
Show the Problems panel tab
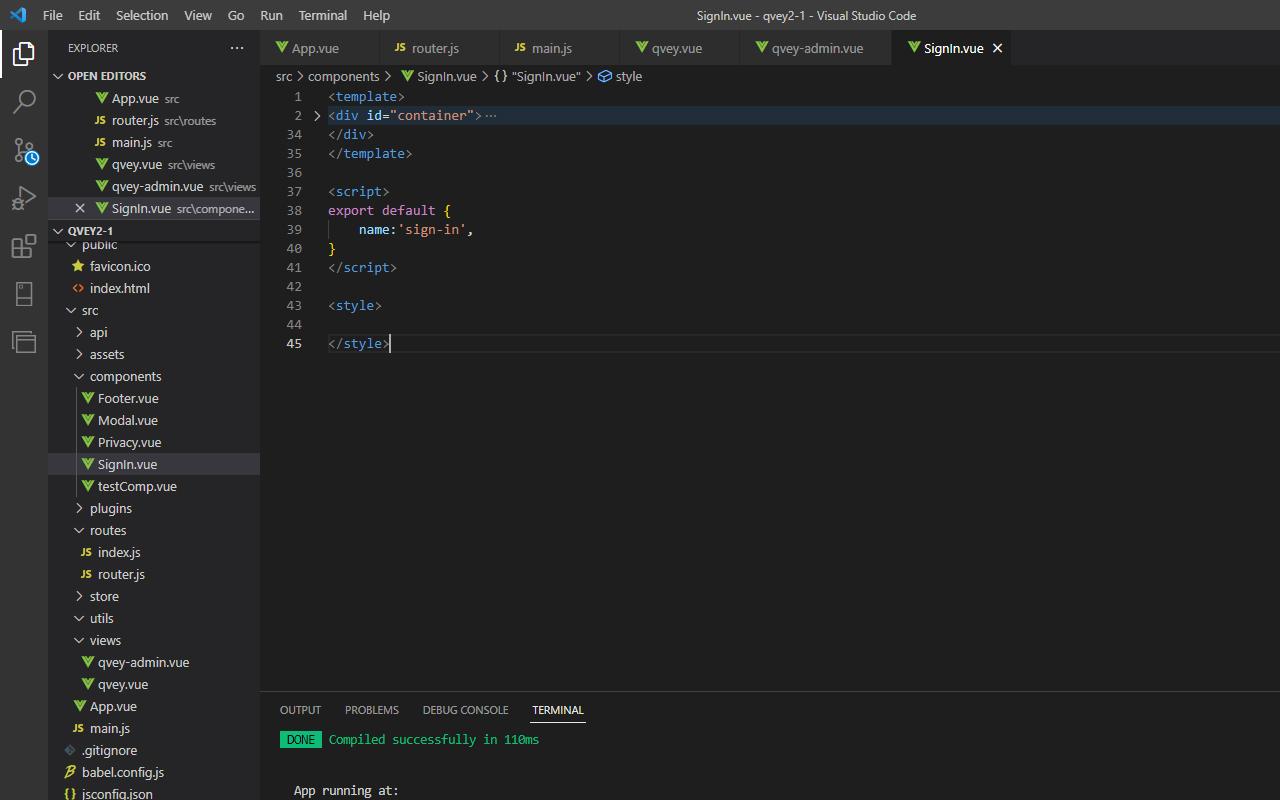pos(372,710)
